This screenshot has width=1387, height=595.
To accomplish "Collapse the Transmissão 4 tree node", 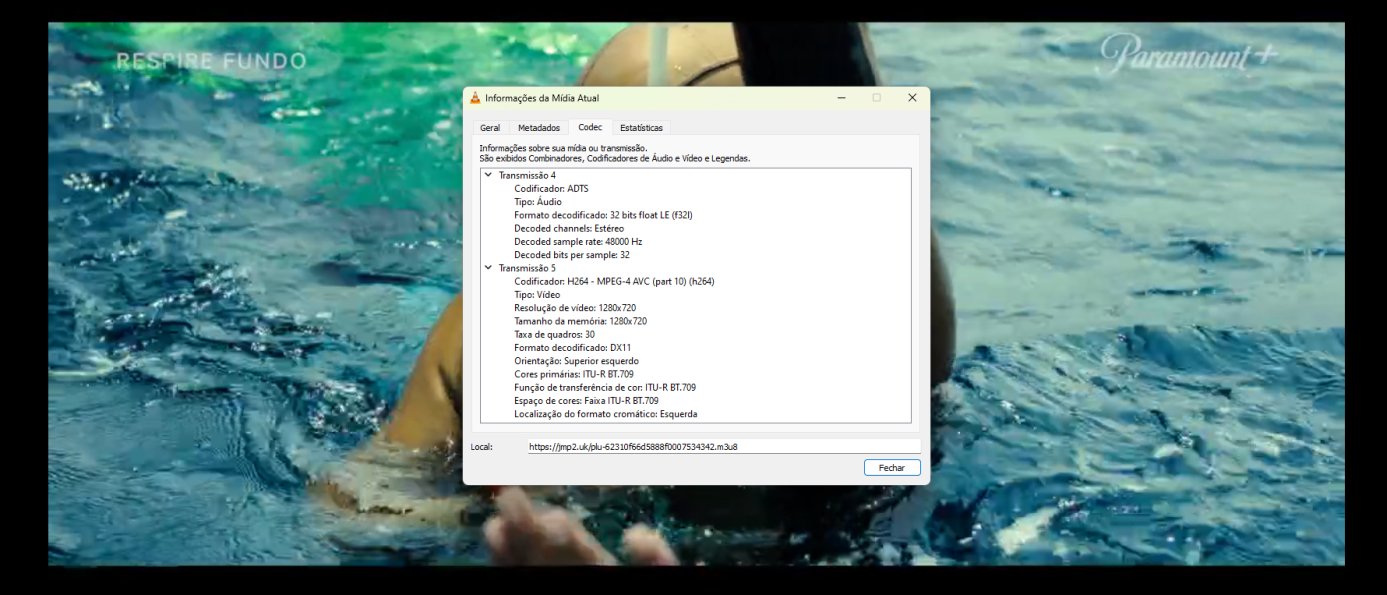I will (x=488, y=175).
